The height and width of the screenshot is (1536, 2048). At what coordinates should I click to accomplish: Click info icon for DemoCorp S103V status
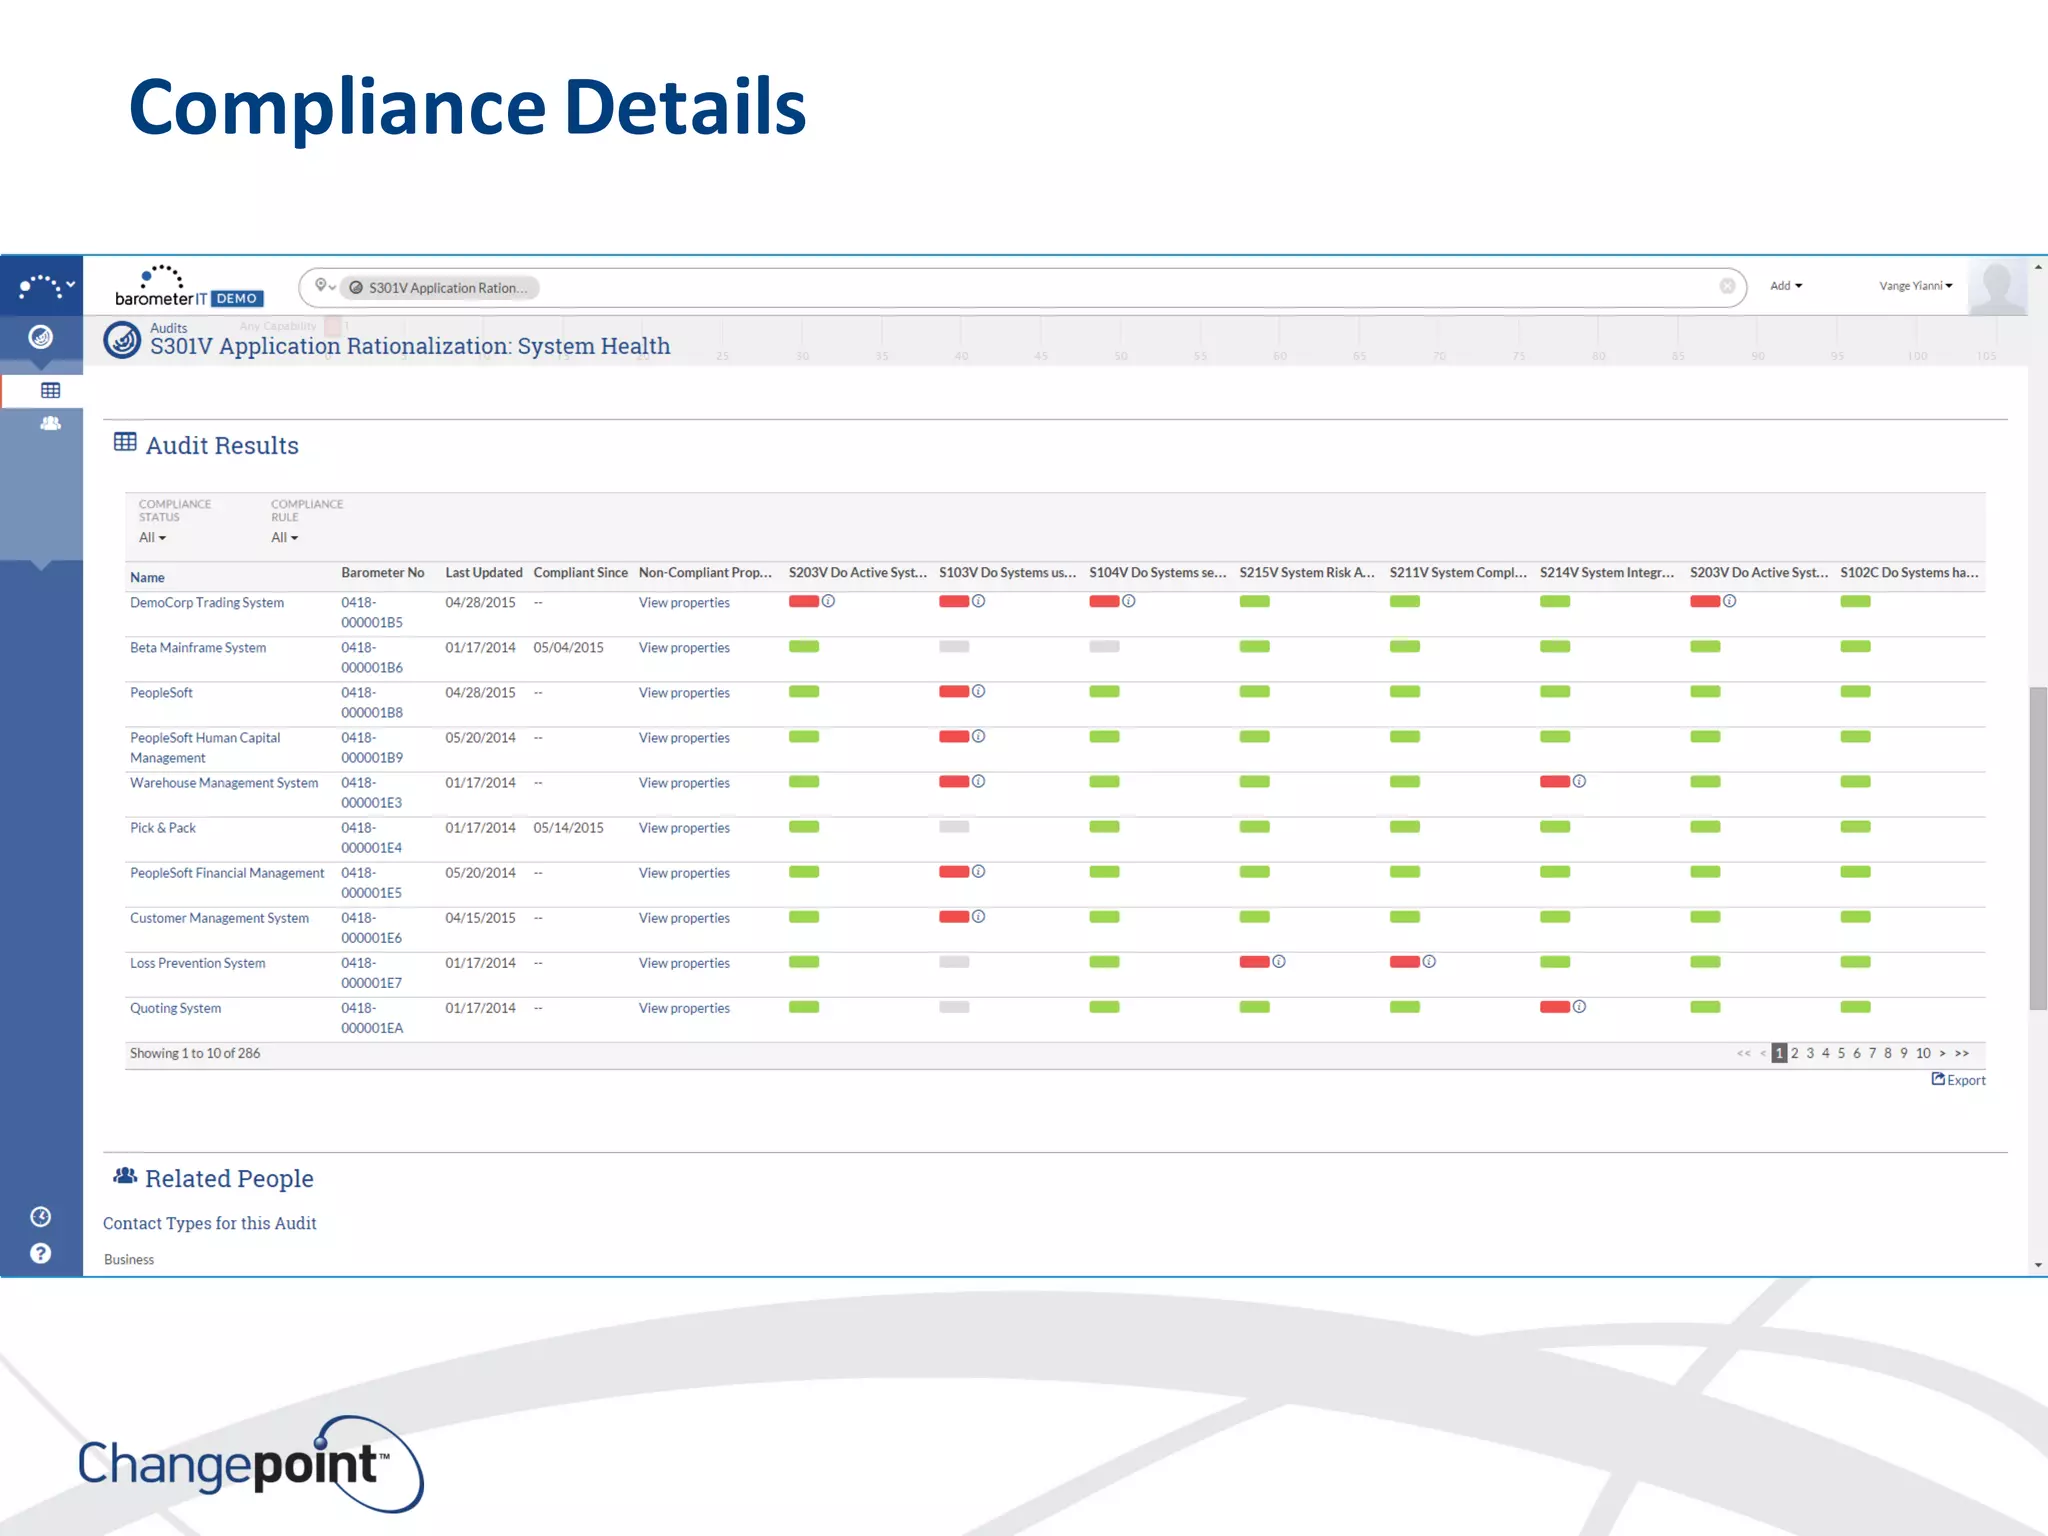click(978, 601)
